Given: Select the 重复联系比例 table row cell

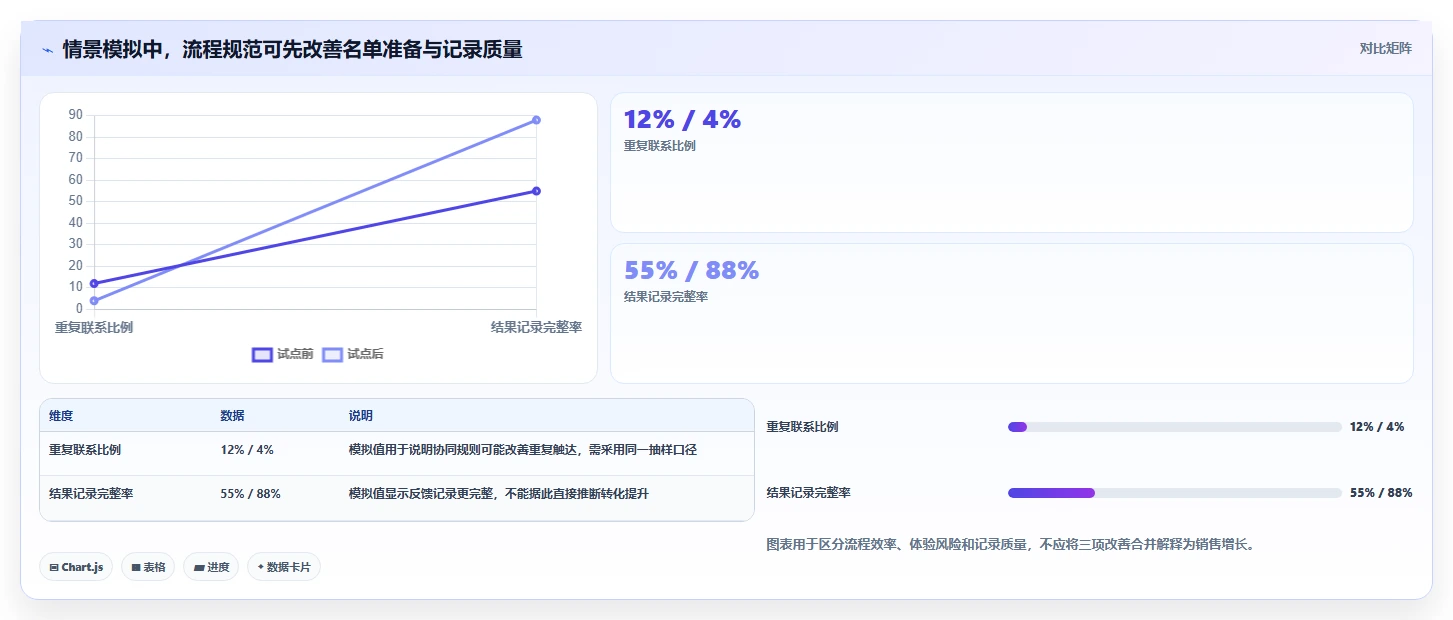Looking at the screenshot, I should [85, 450].
